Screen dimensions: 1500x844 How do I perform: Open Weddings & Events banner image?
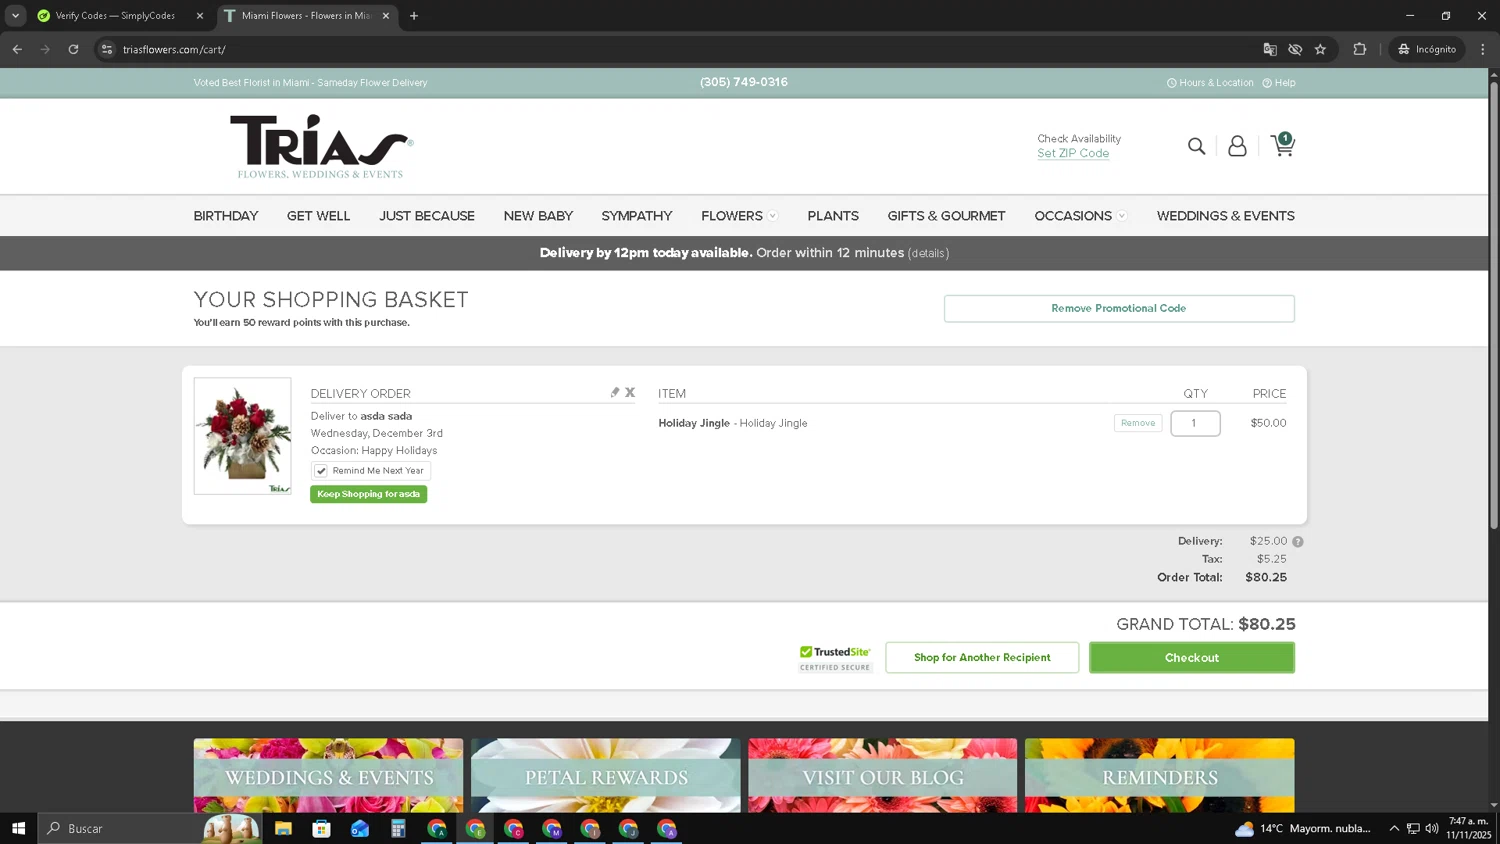point(328,776)
